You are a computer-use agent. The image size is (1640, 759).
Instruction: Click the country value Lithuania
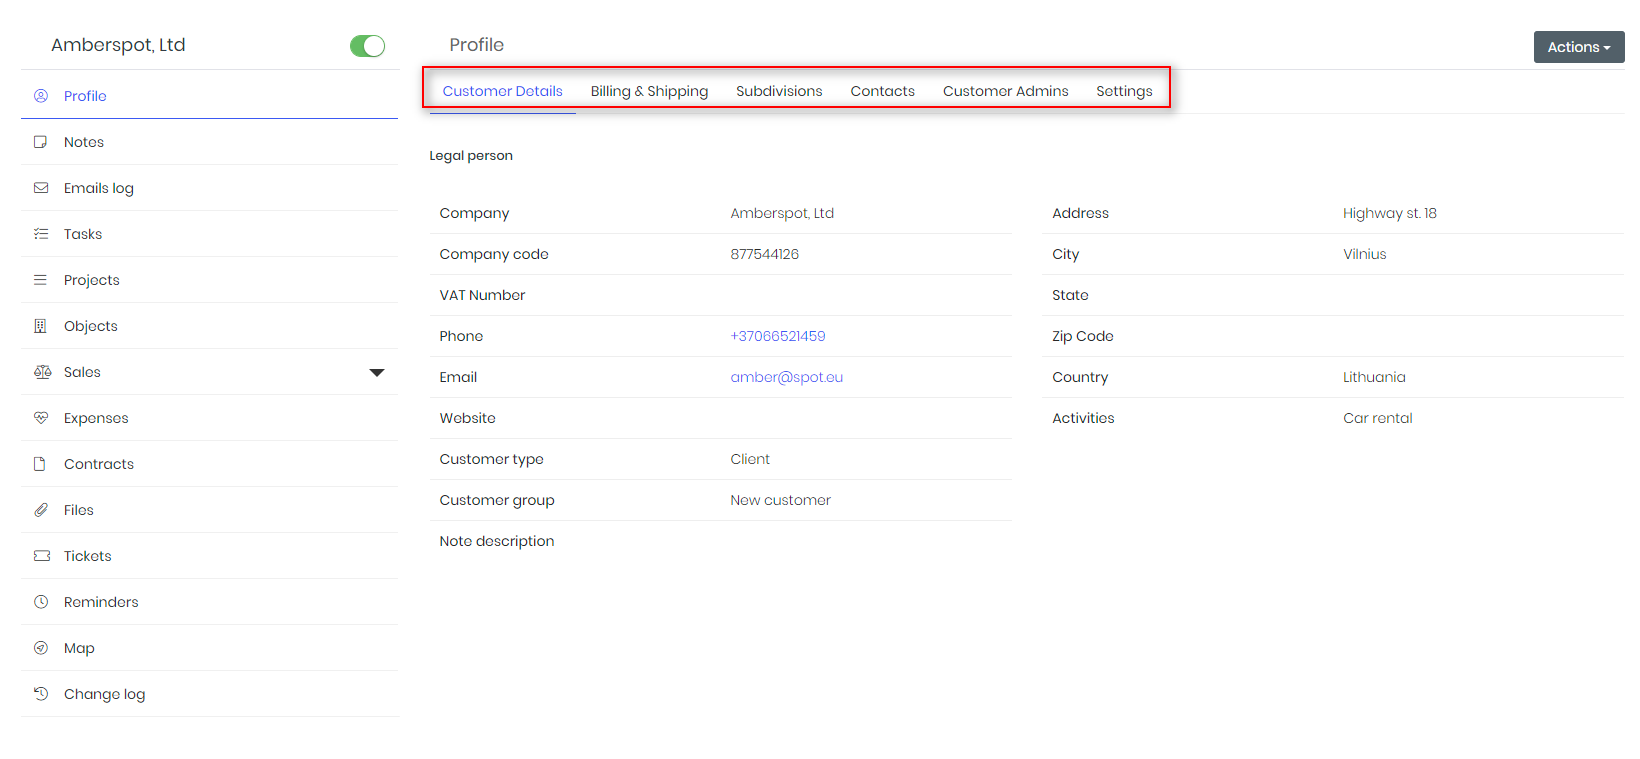1374,377
